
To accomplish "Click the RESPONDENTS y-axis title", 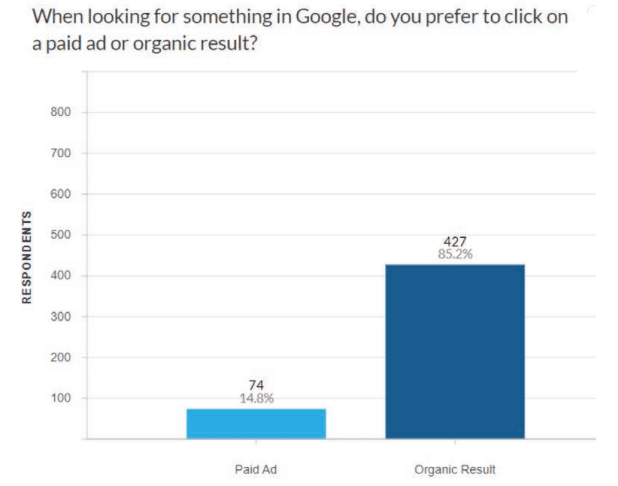I will point(27,257).
